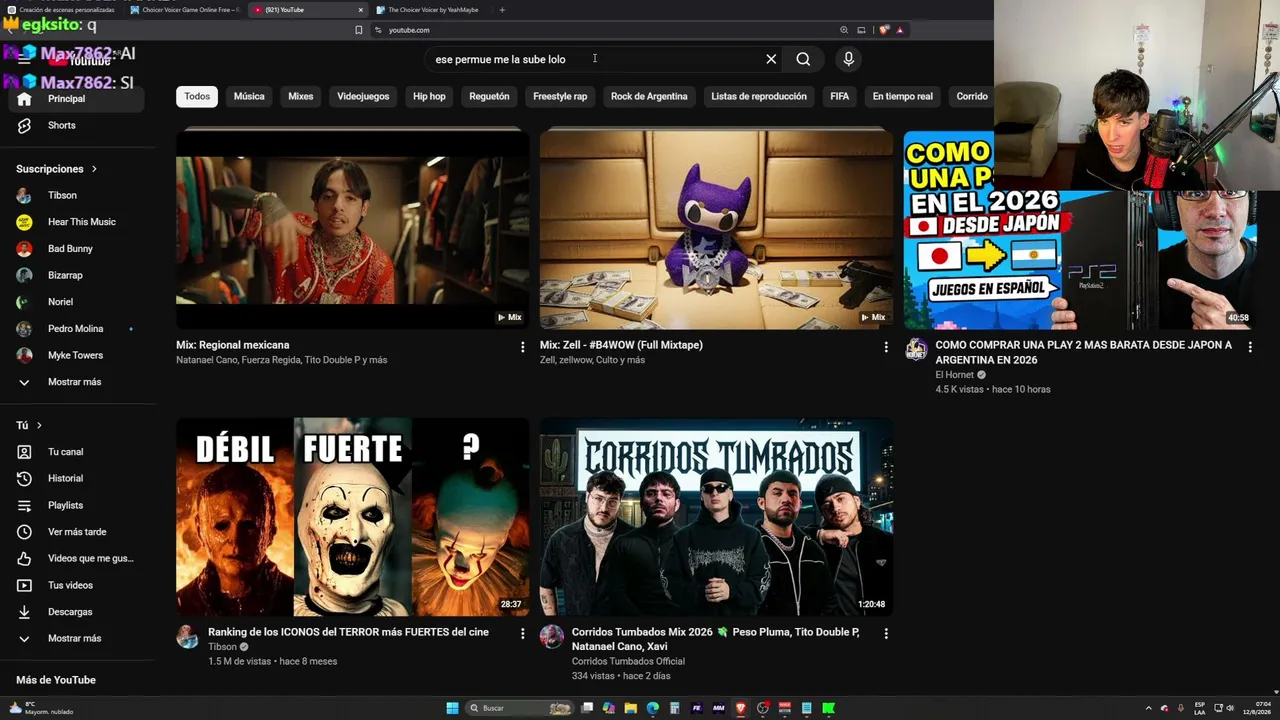Filter the feed by Freestyle rap
Screen dimensions: 1280x720
560,96
